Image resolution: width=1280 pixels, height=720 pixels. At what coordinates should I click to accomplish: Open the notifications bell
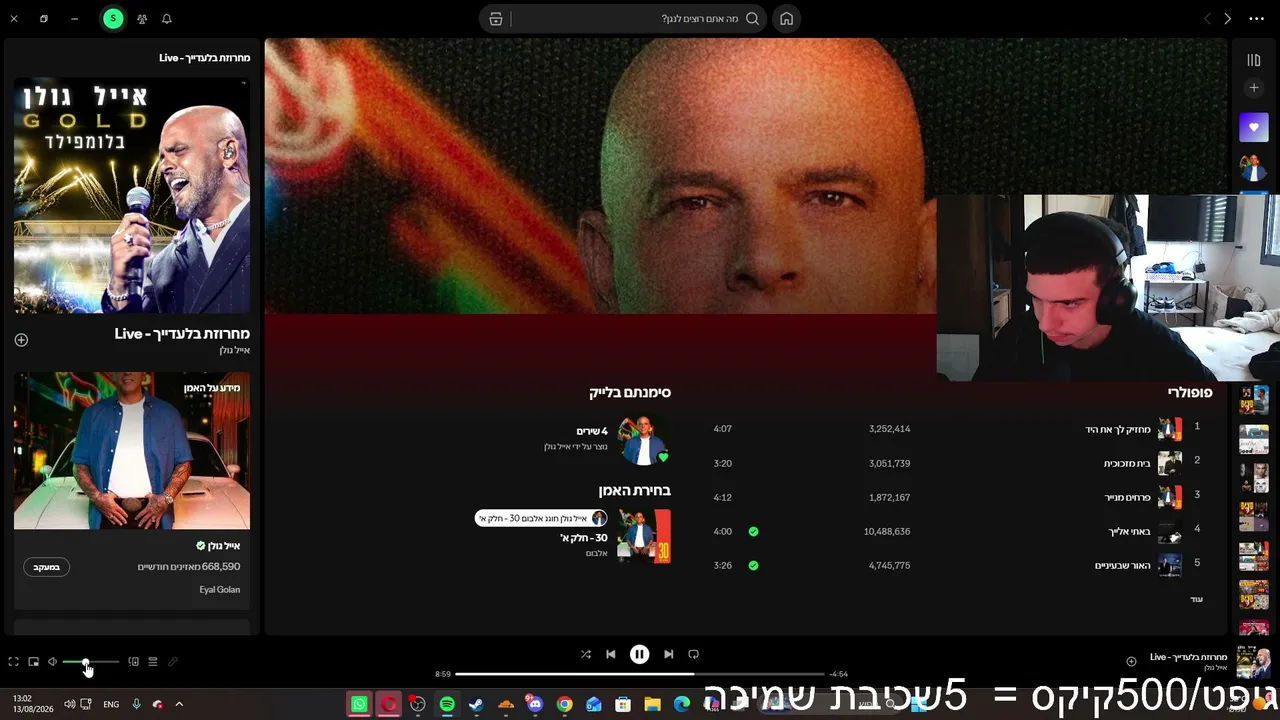pos(166,19)
